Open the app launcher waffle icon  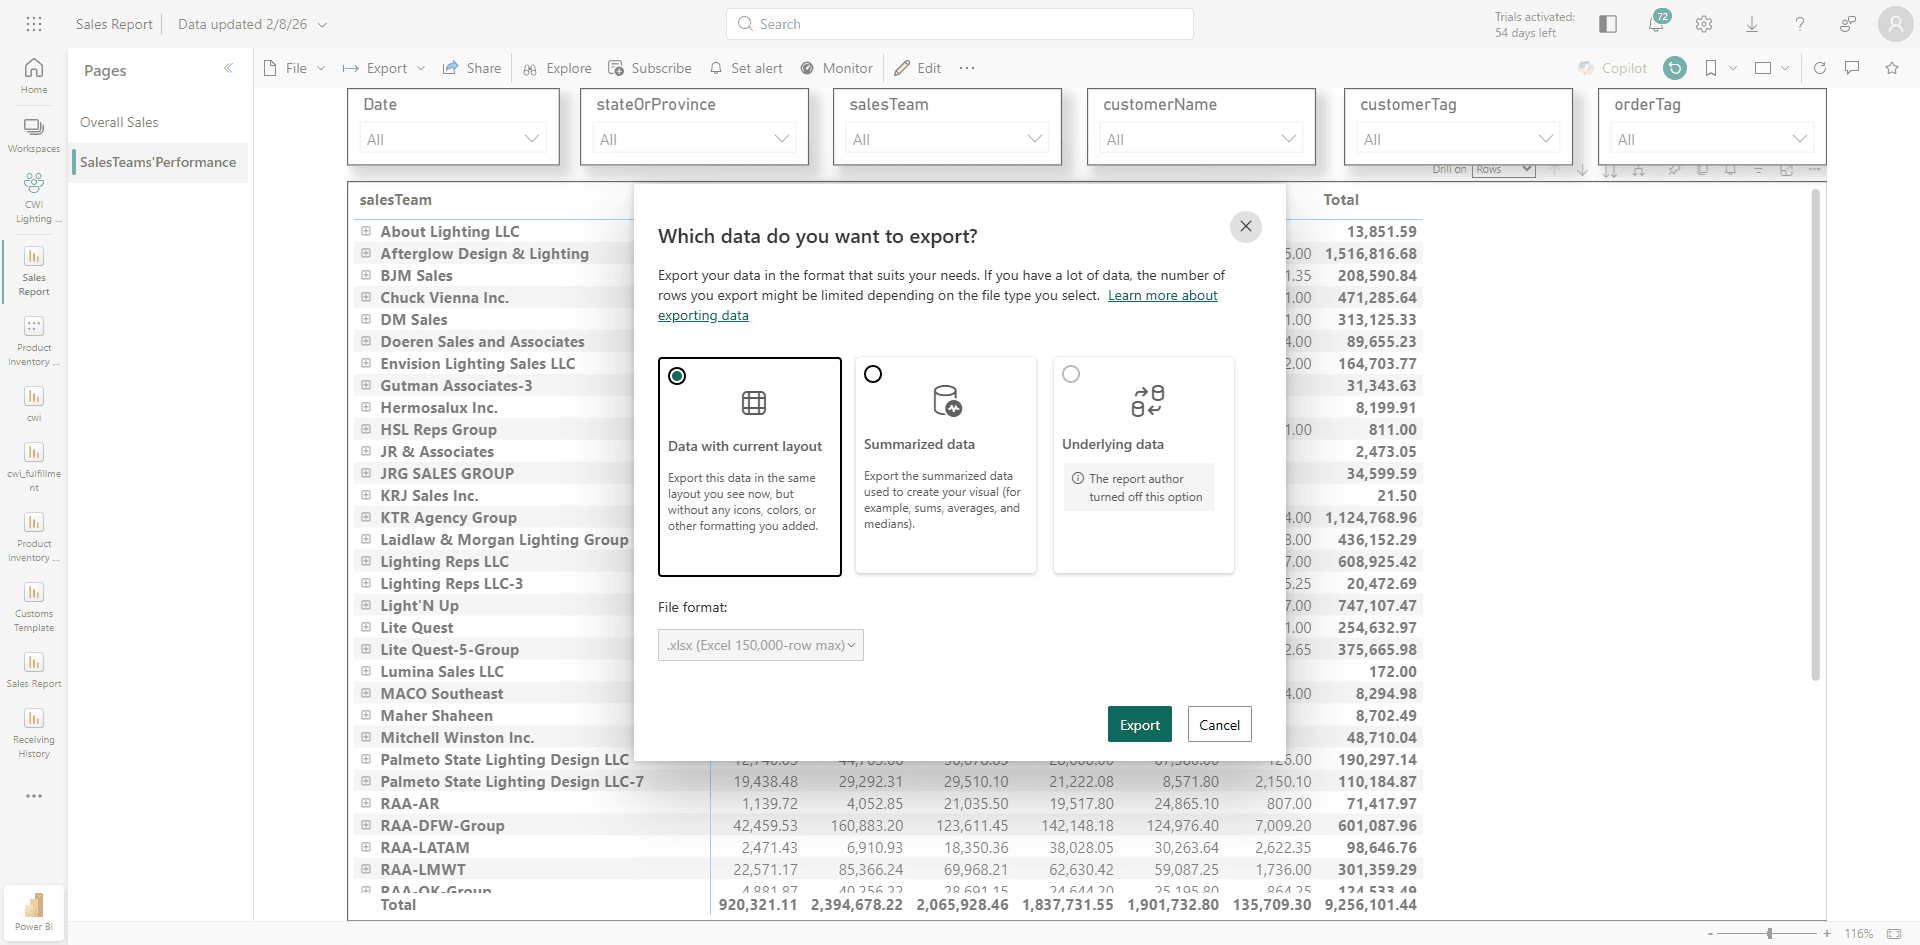pos(34,24)
